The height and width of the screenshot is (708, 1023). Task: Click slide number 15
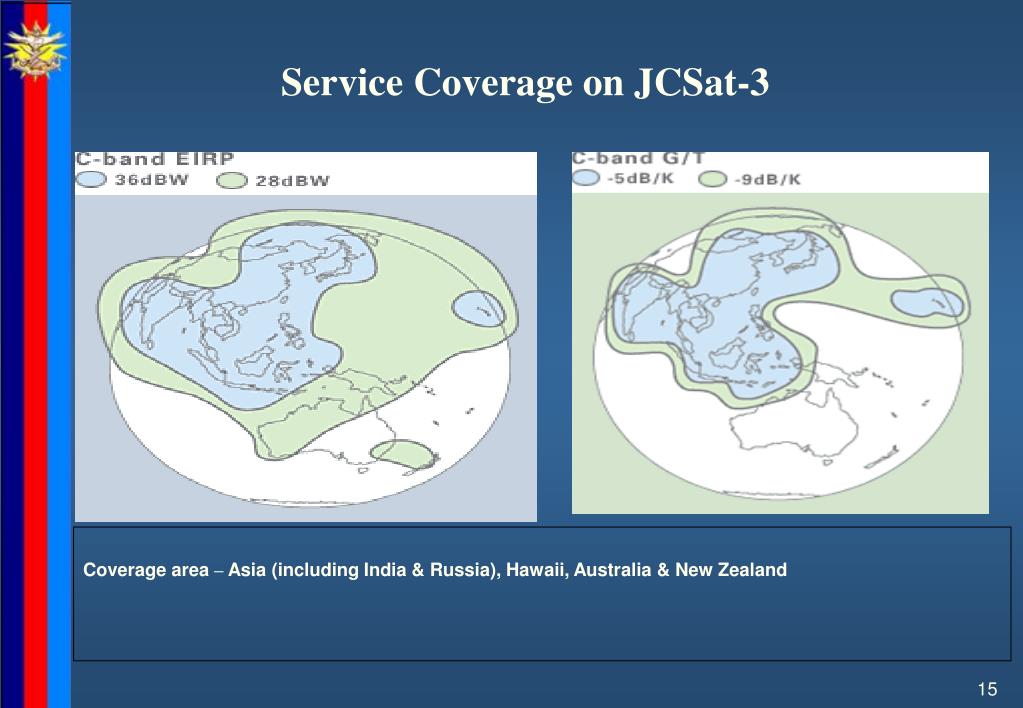coord(987,688)
